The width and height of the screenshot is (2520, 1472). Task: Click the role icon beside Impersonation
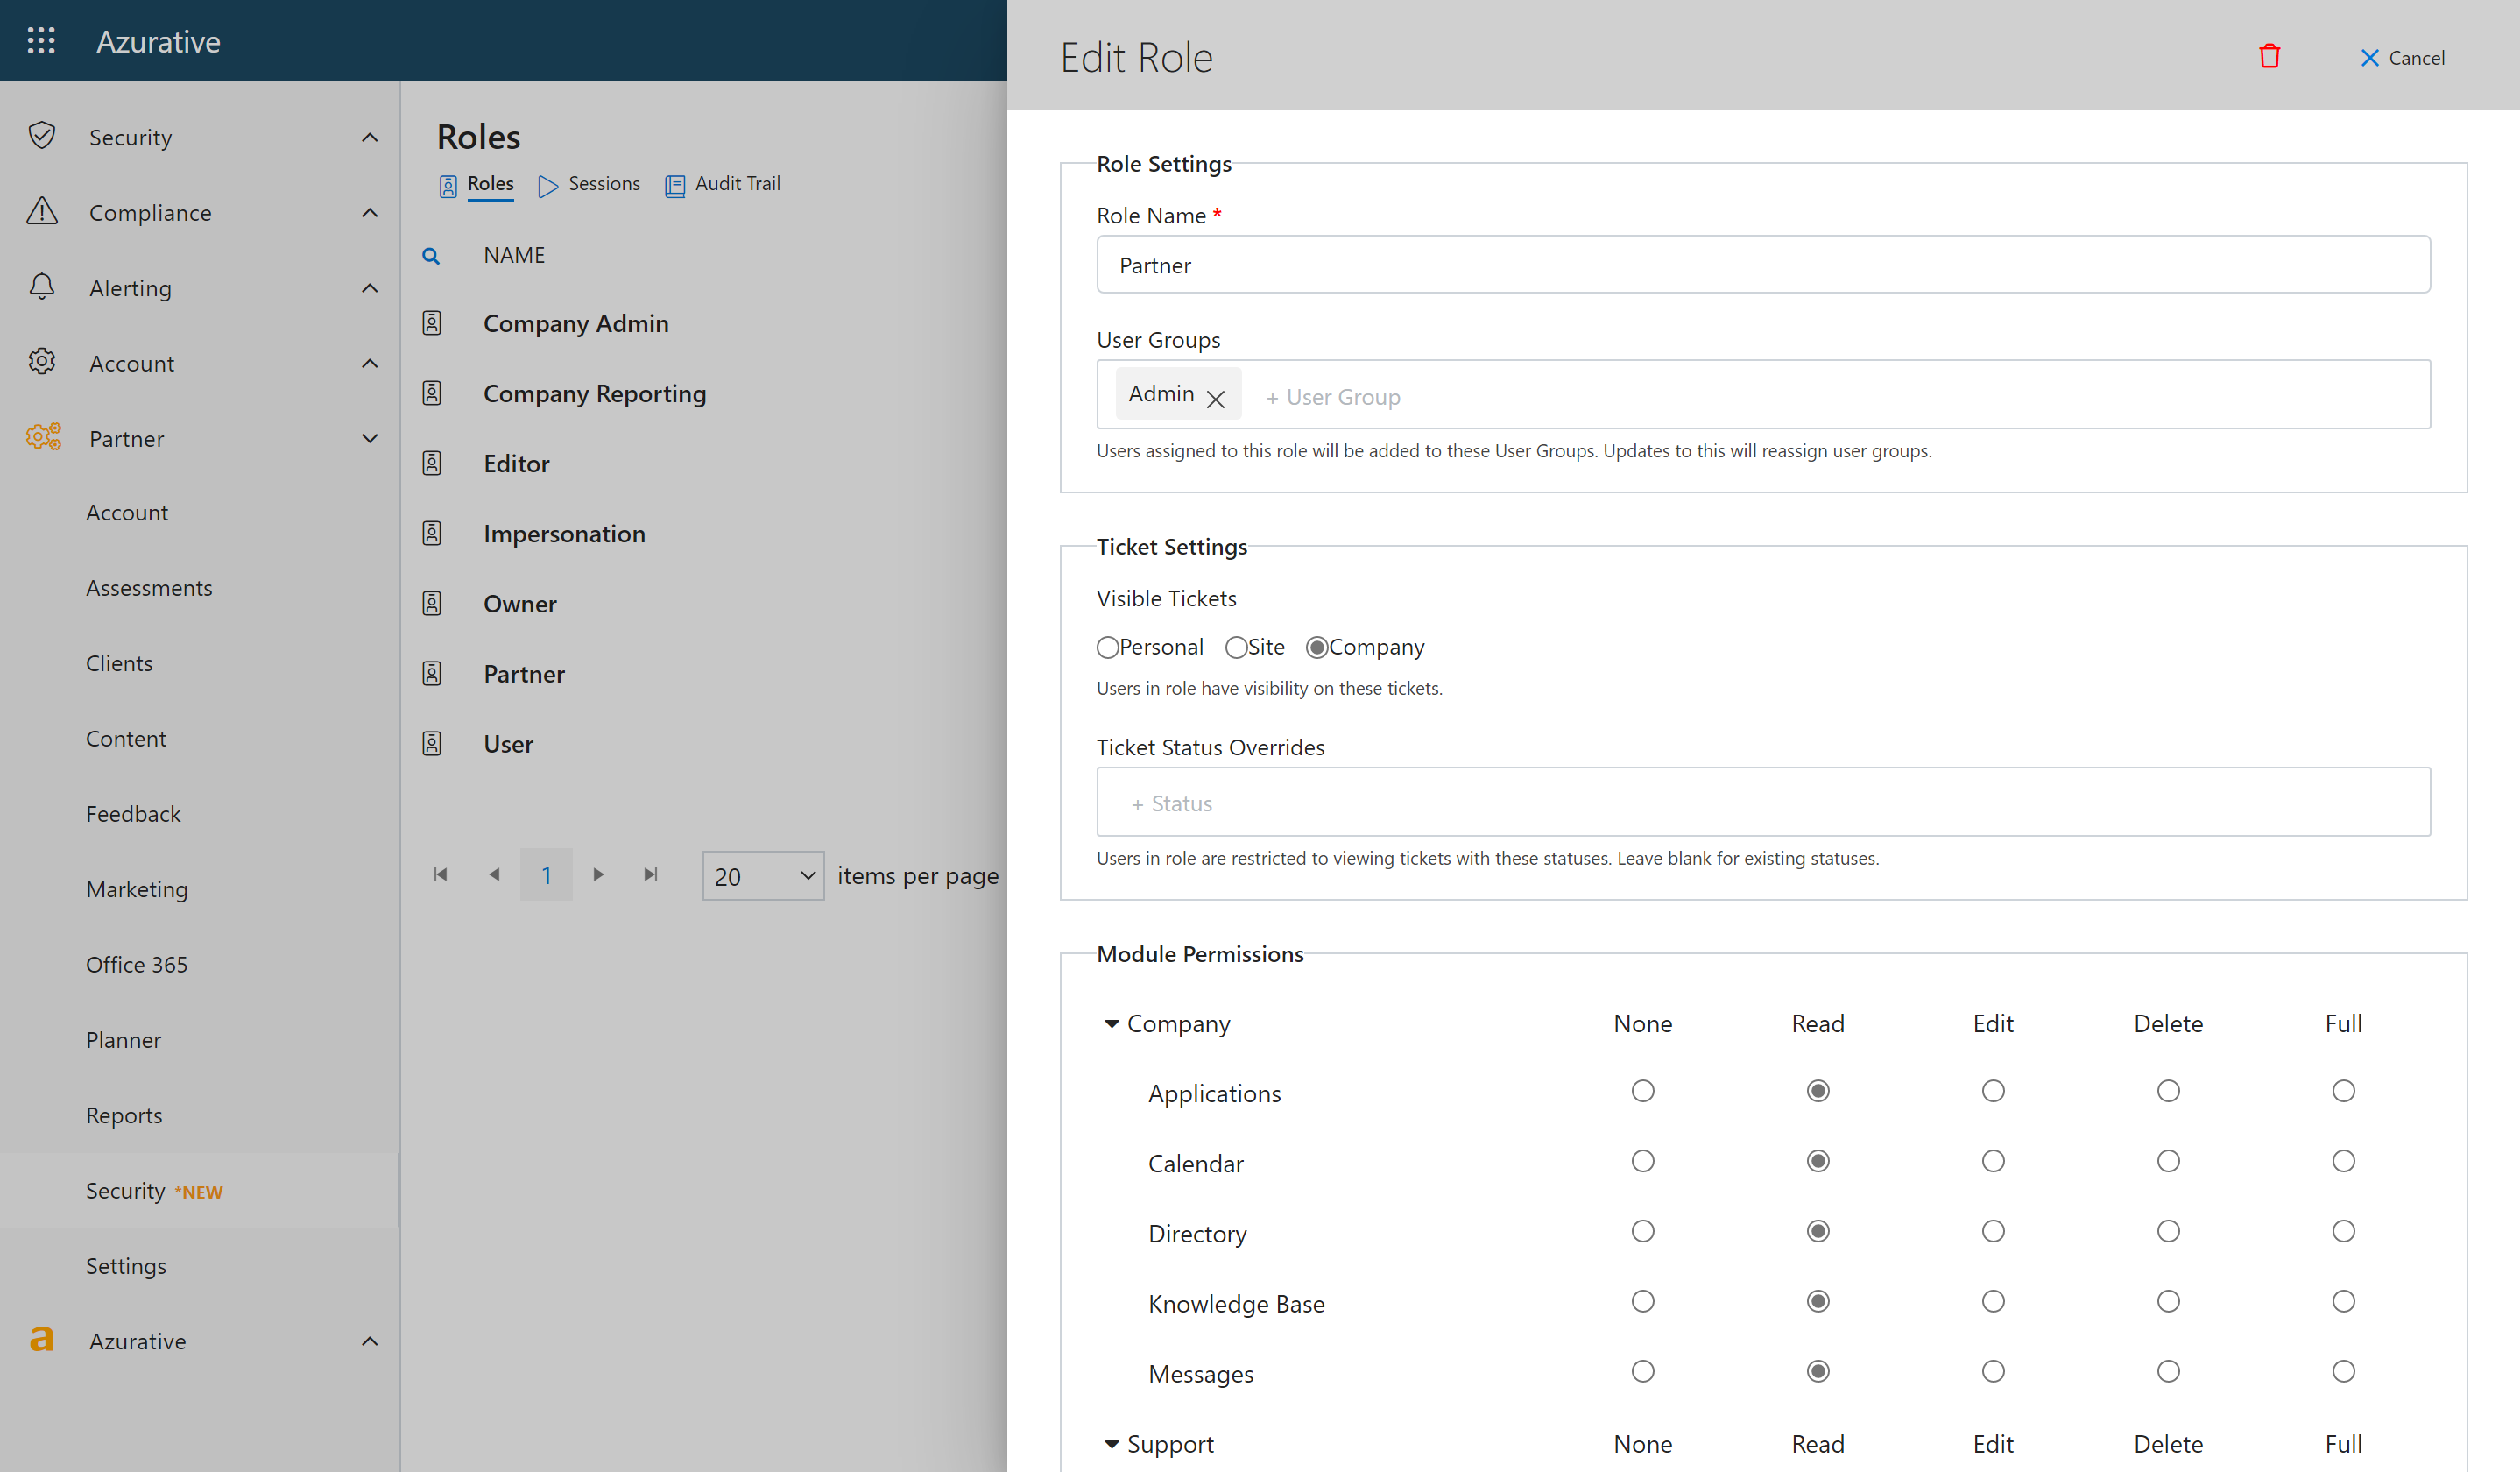432,533
